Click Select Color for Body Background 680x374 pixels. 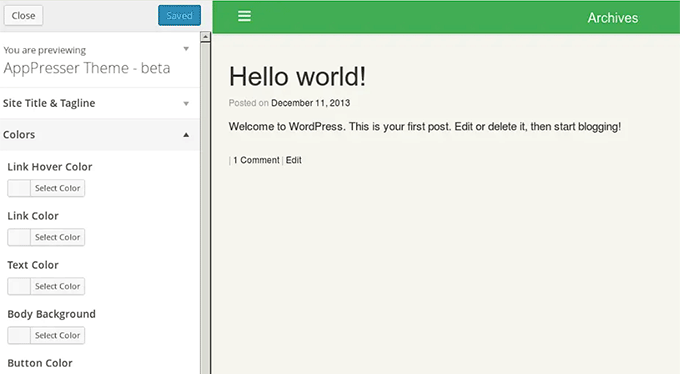(x=58, y=335)
